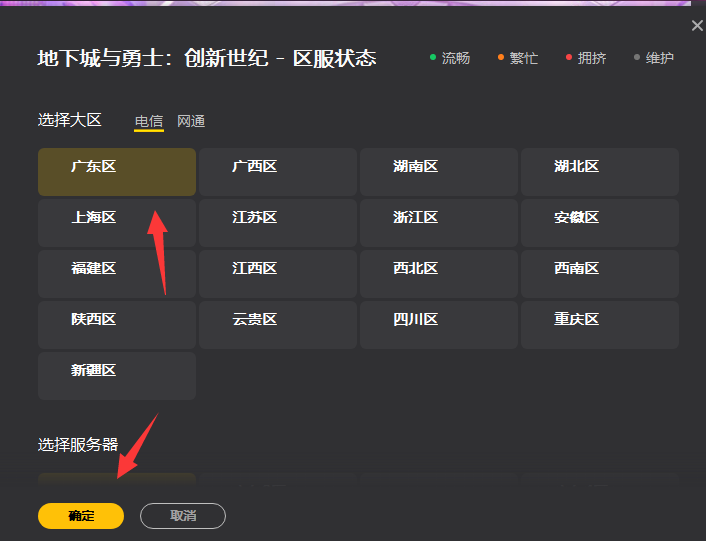The height and width of the screenshot is (541, 706).
Task: Select the 浙江区 region
Action: pyautogui.click(x=439, y=223)
